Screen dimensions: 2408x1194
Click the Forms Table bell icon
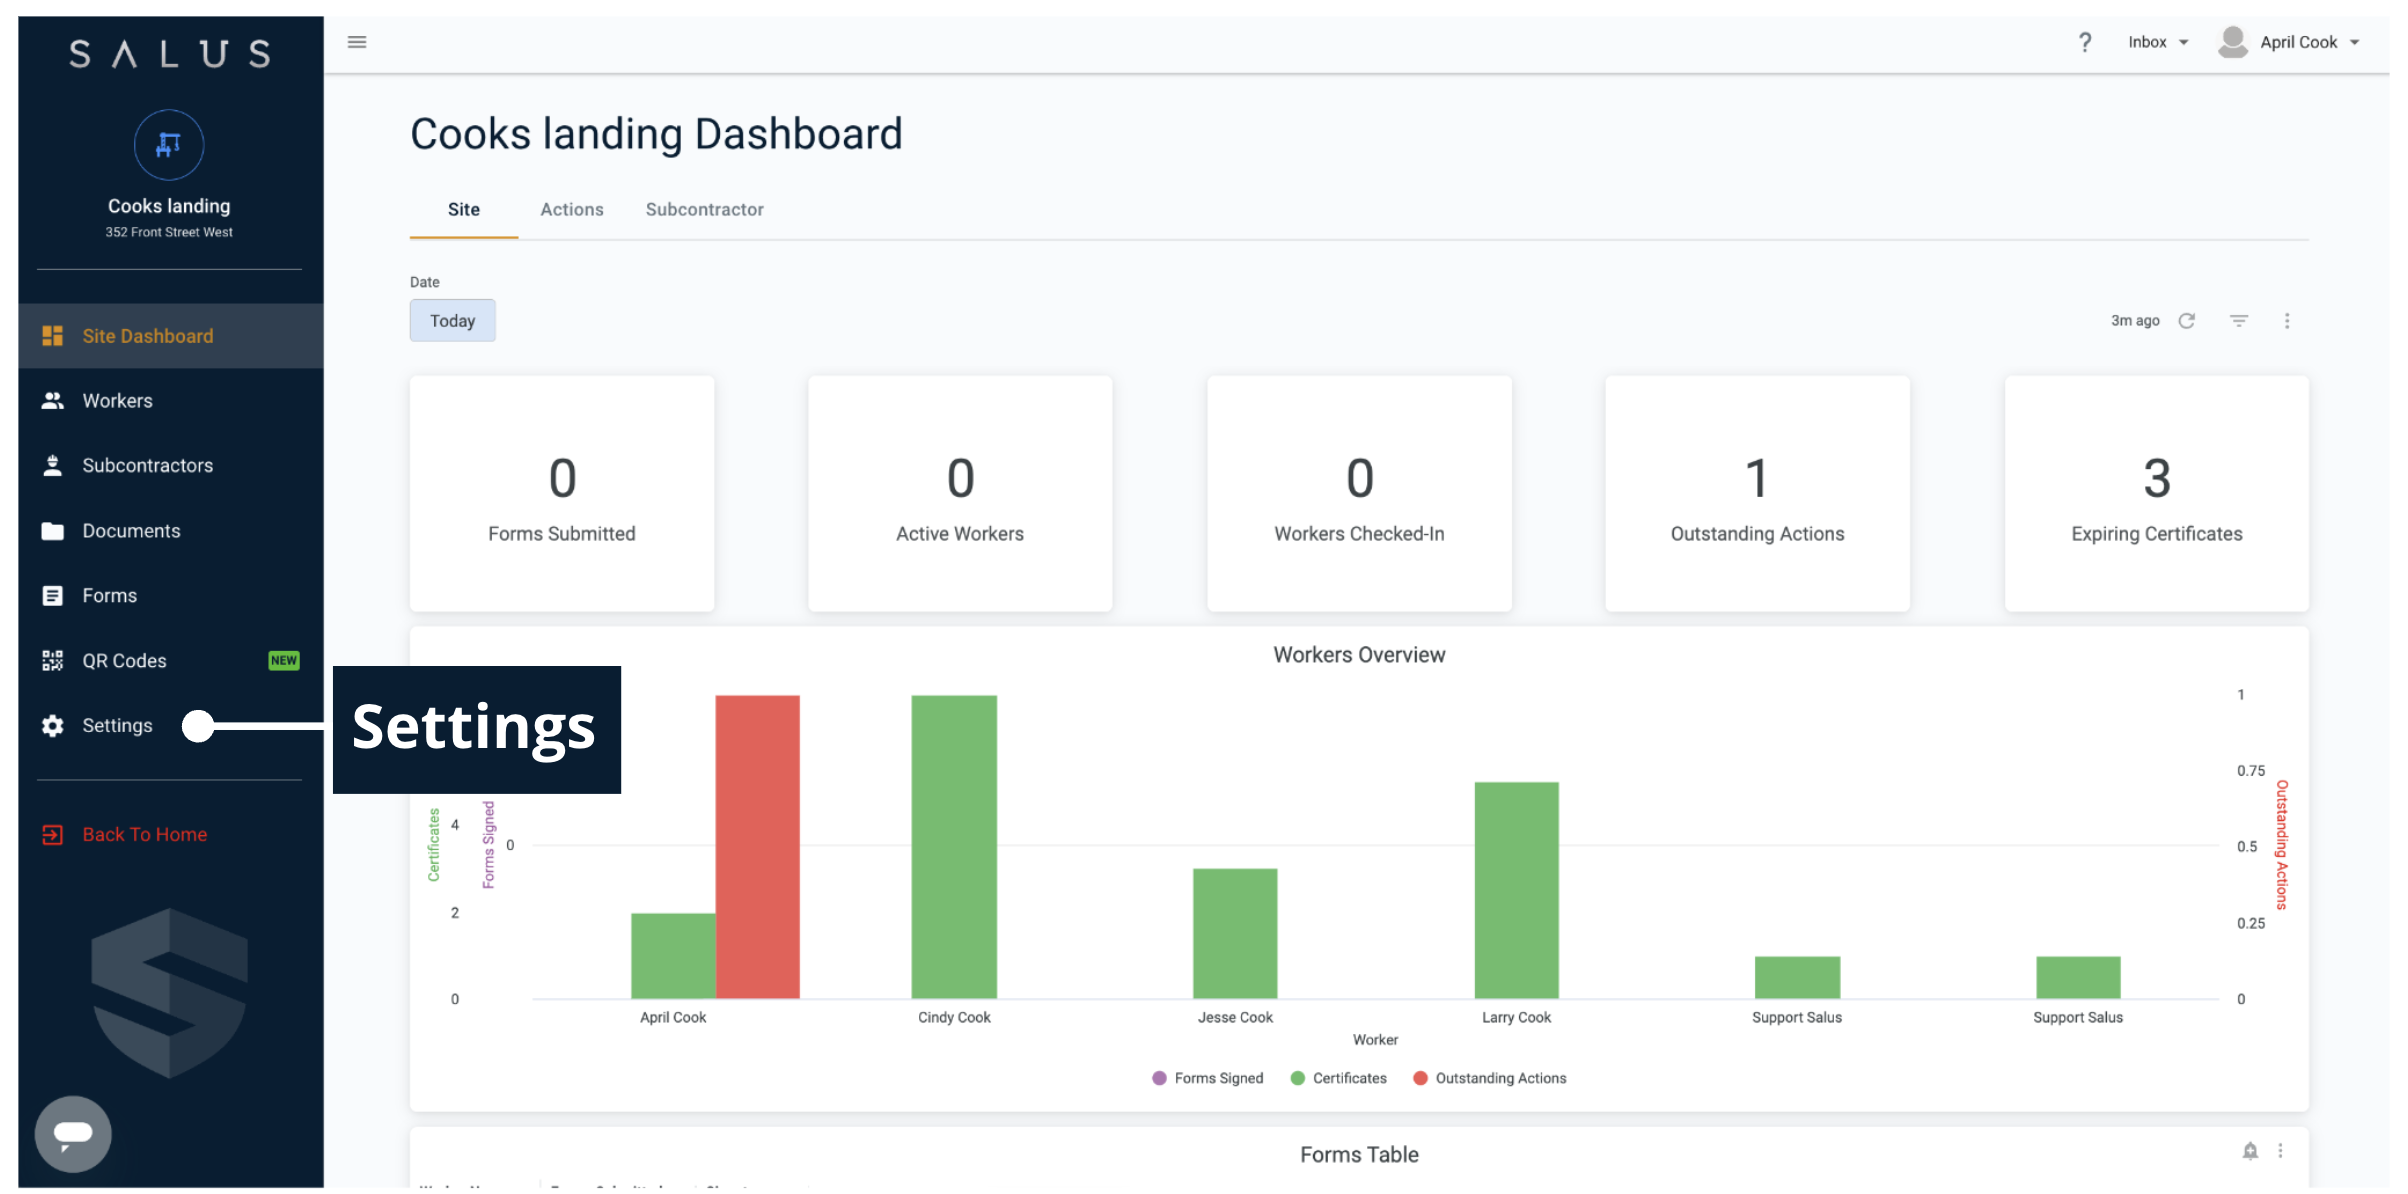2250,1151
